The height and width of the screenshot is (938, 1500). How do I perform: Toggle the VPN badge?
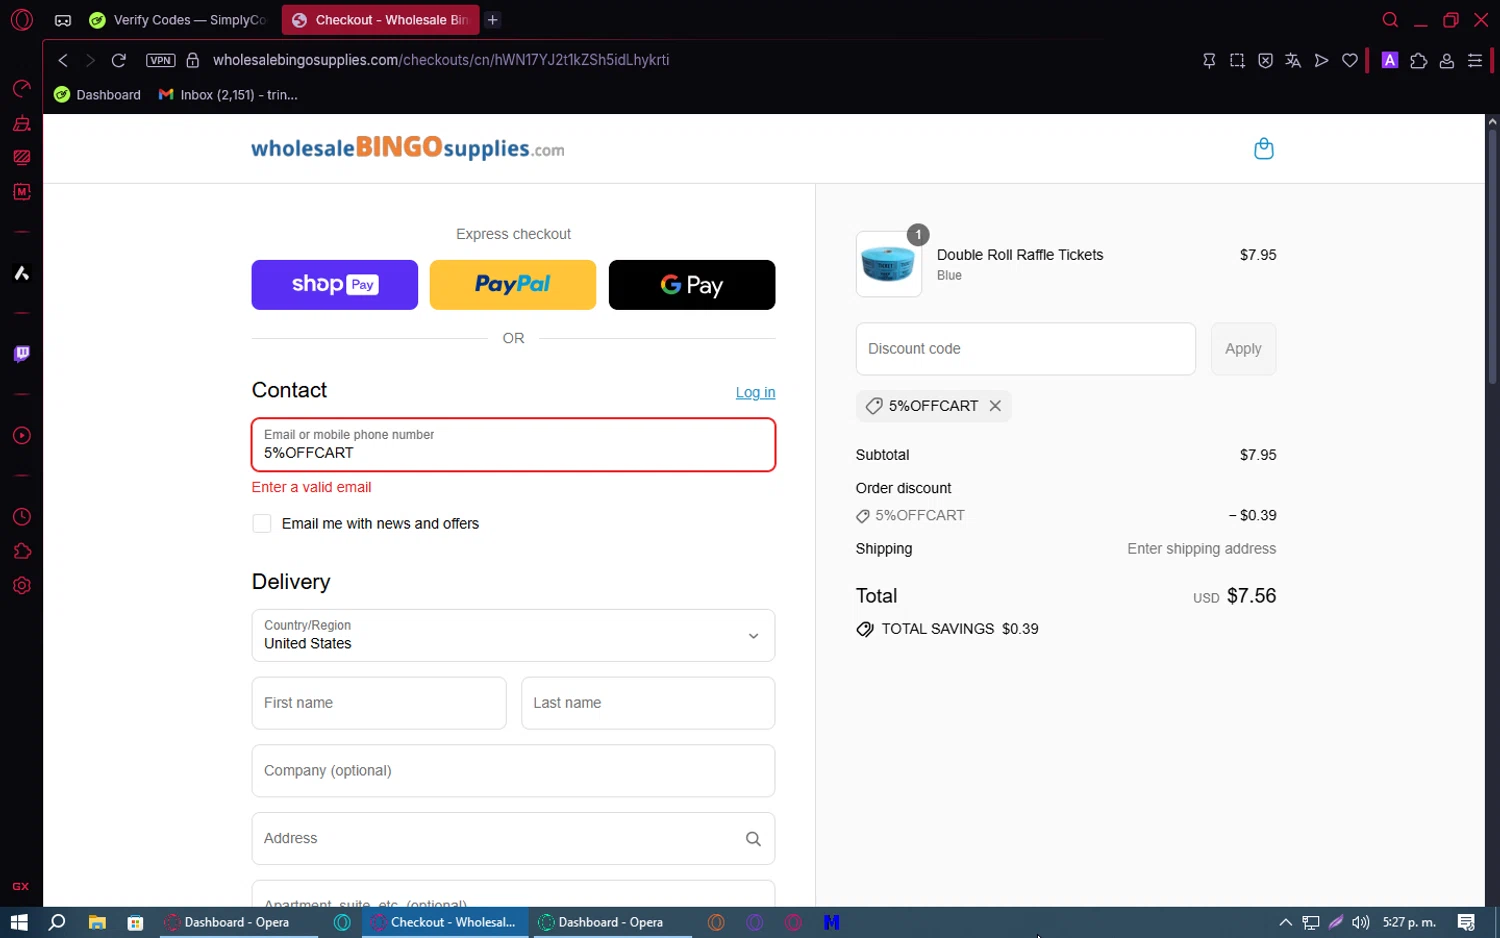coord(160,60)
